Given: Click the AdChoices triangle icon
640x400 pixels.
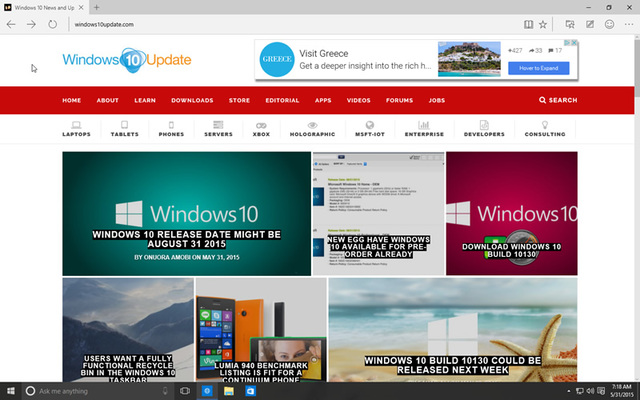Looking at the screenshot, I should coord(567,42).
